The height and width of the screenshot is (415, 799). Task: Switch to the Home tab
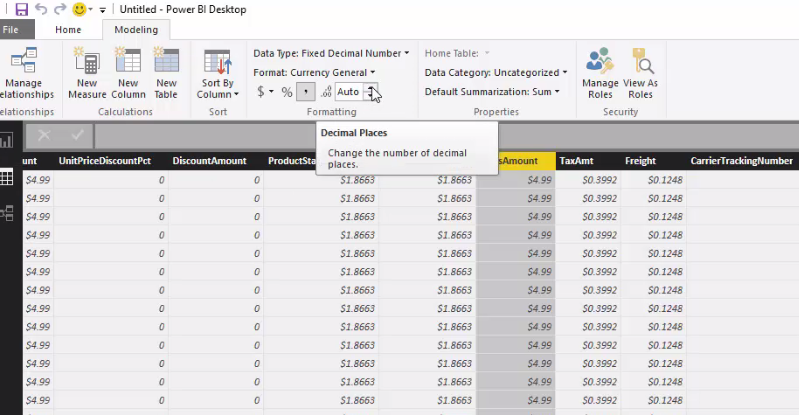[68, 30]
